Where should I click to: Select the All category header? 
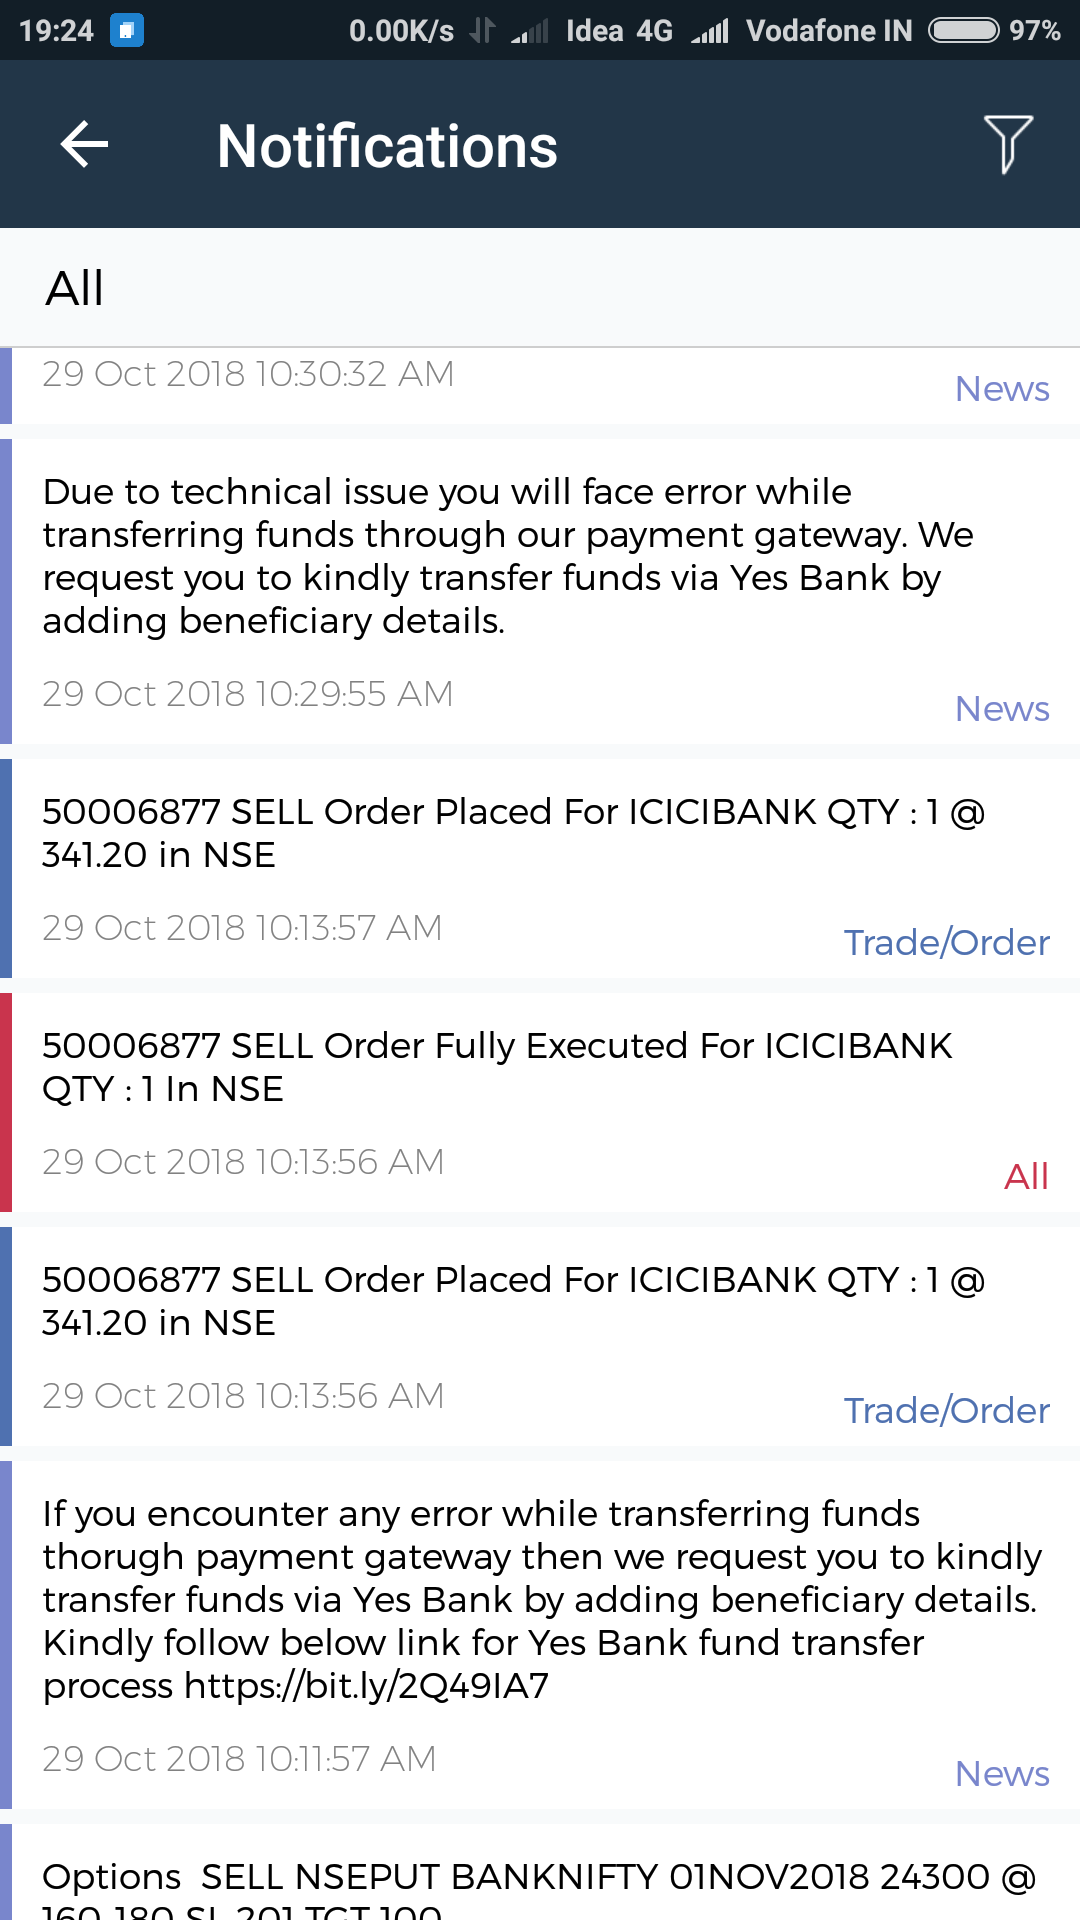(x=75, y=289)
